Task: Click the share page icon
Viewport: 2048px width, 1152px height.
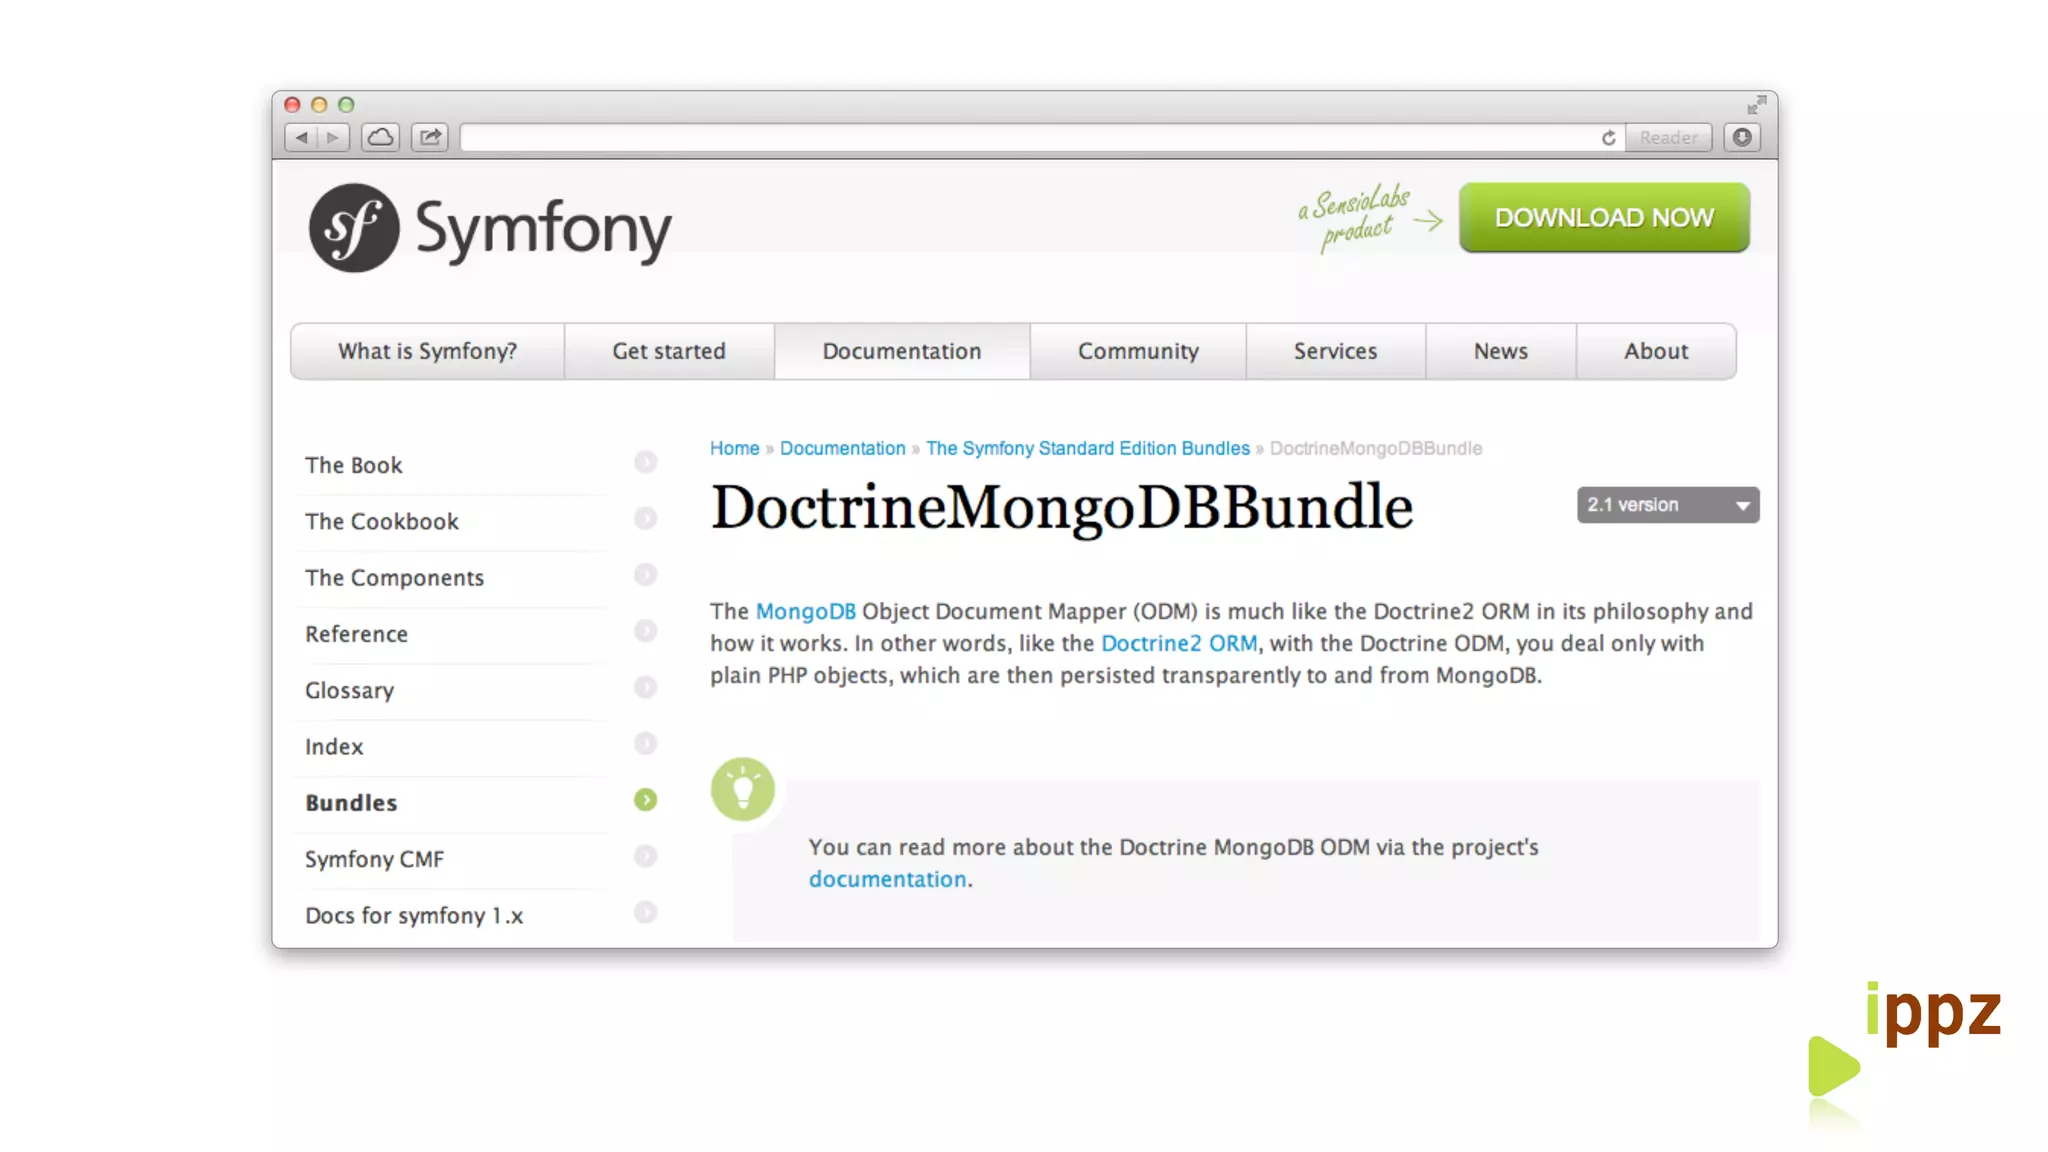Action: pos(430,137)
